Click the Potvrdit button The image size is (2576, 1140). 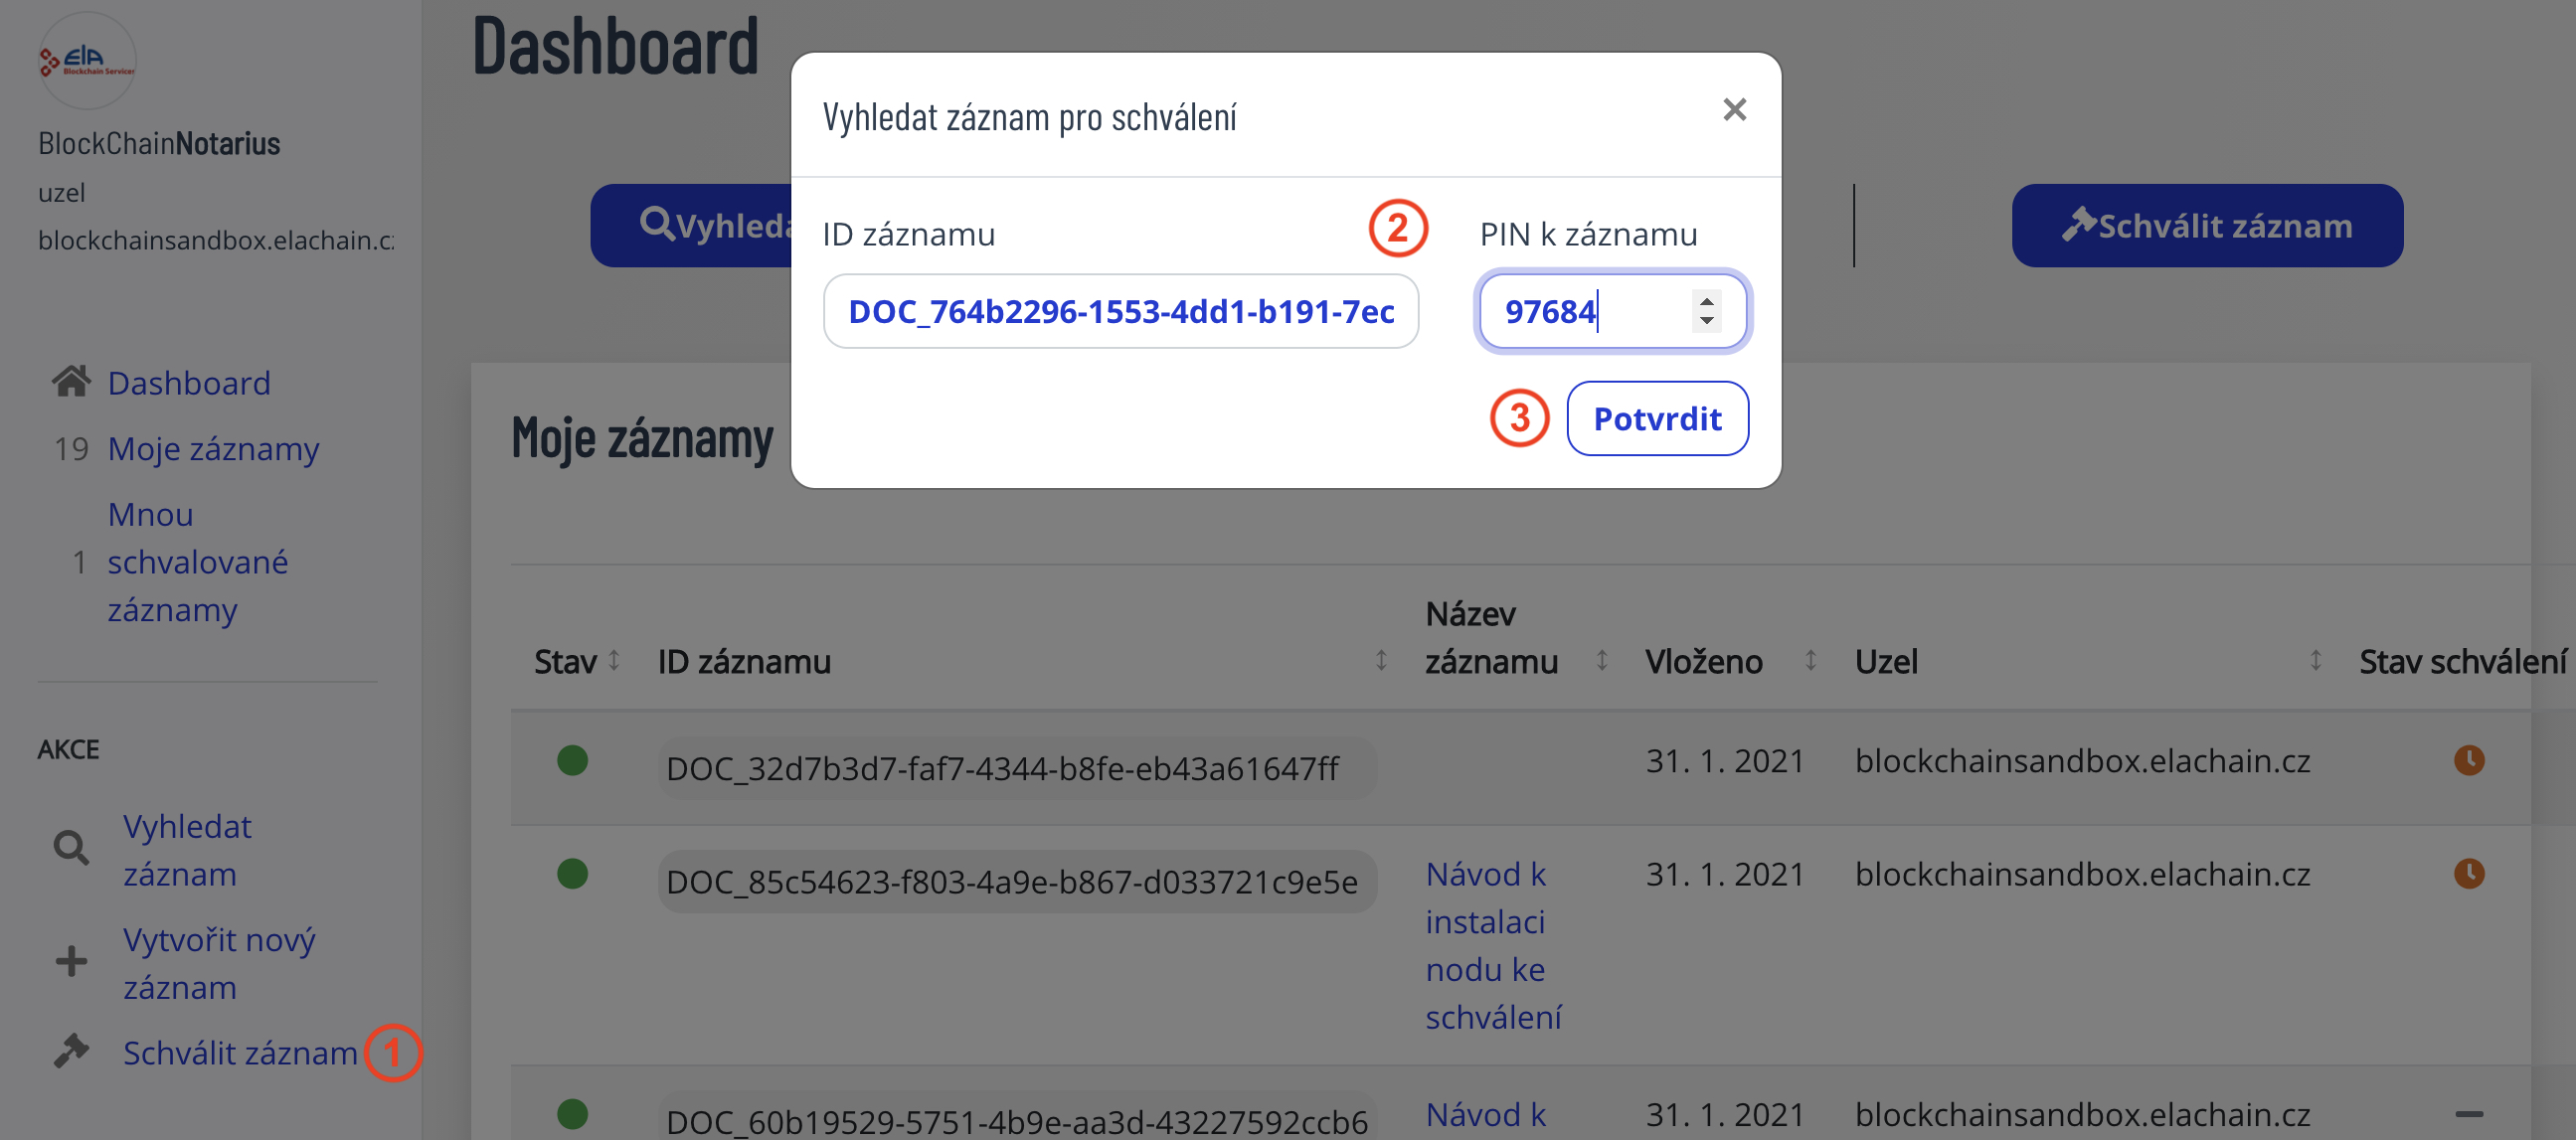coord(1657,419)
